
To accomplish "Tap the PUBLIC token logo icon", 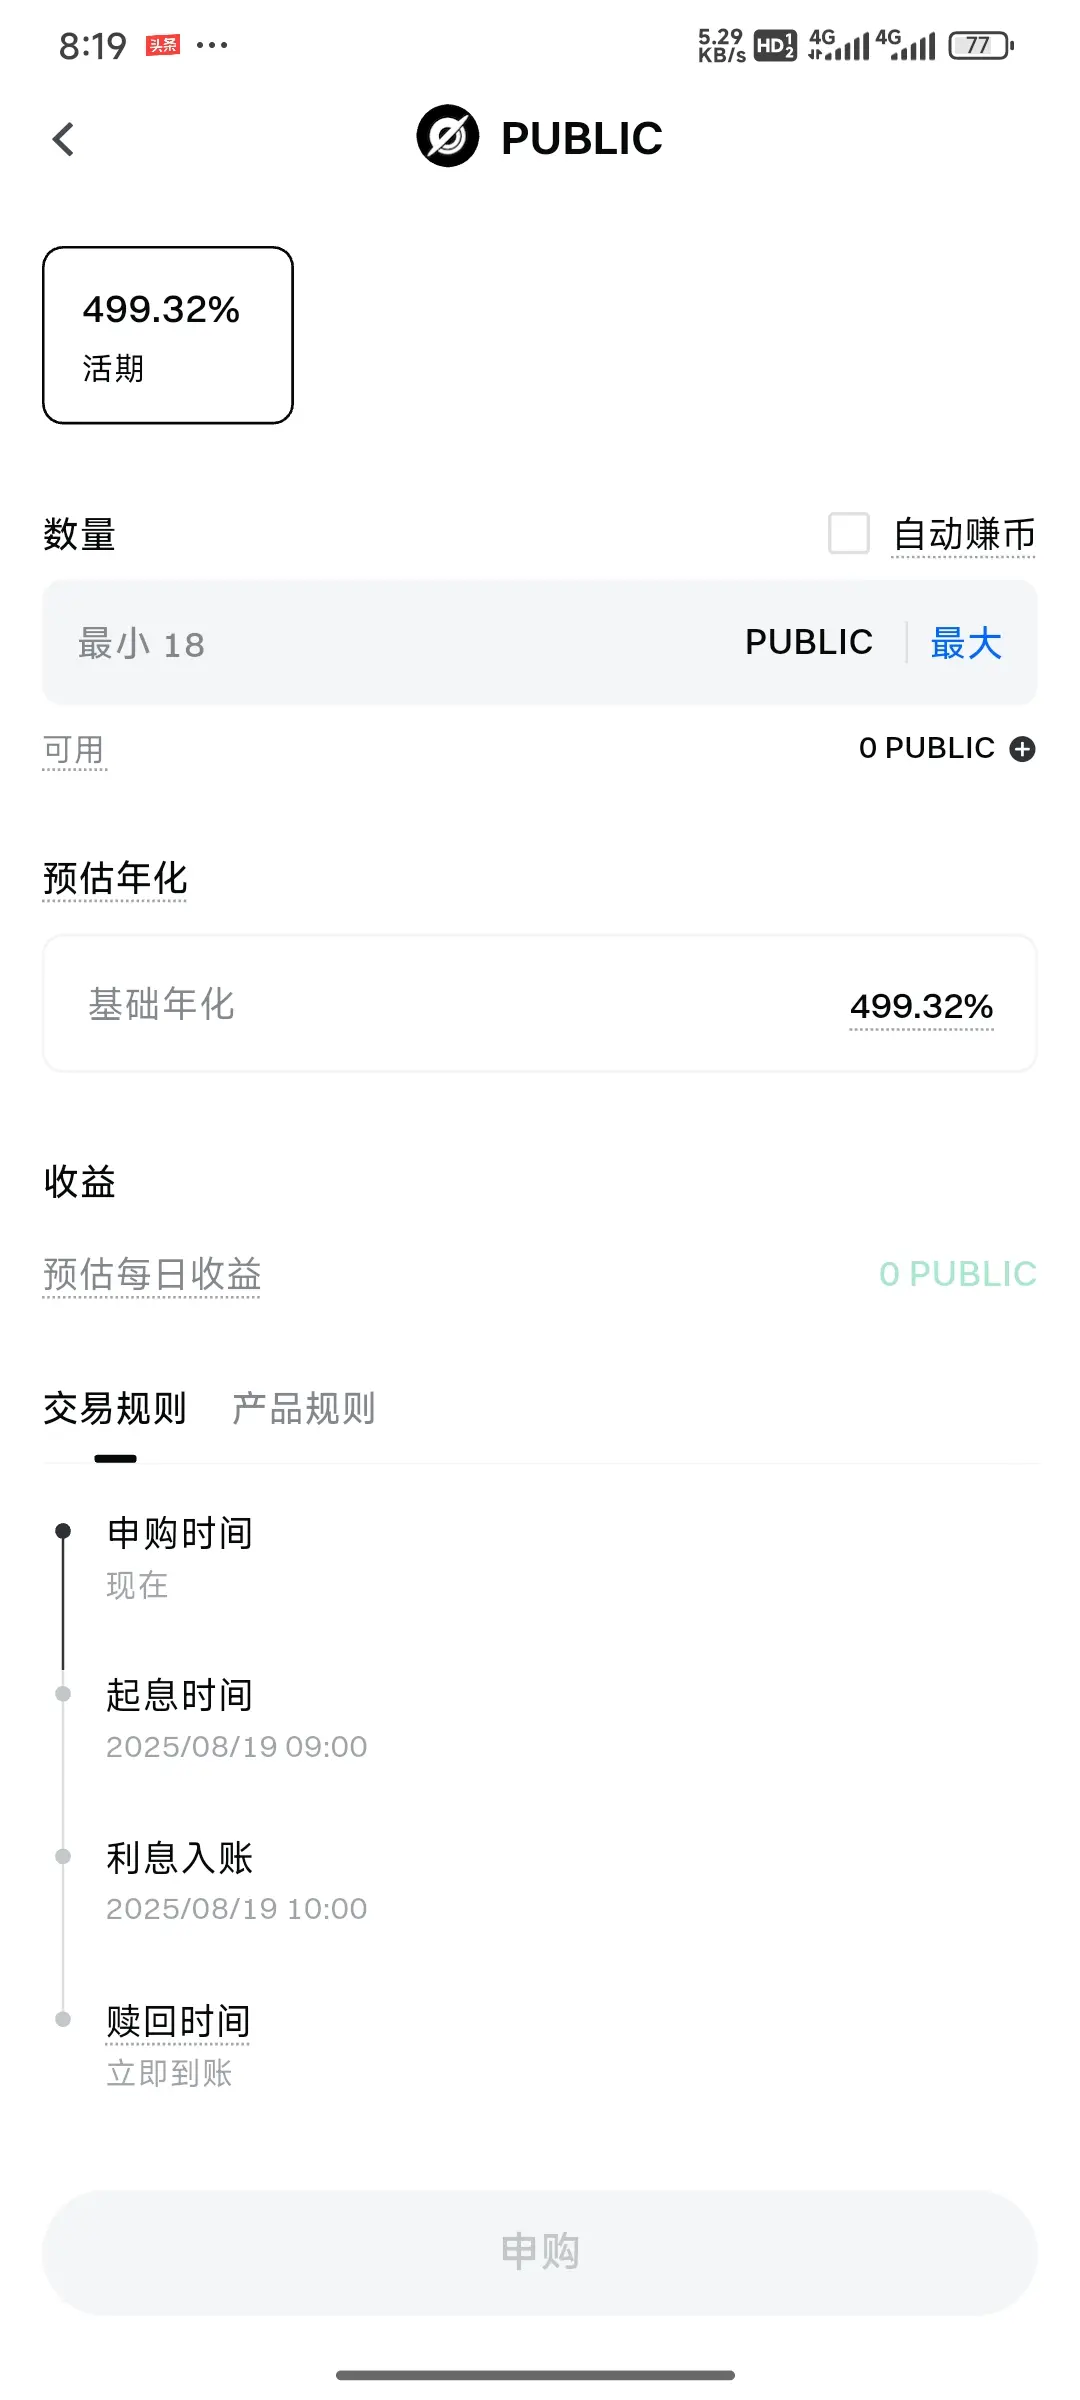I will point(448,136).
